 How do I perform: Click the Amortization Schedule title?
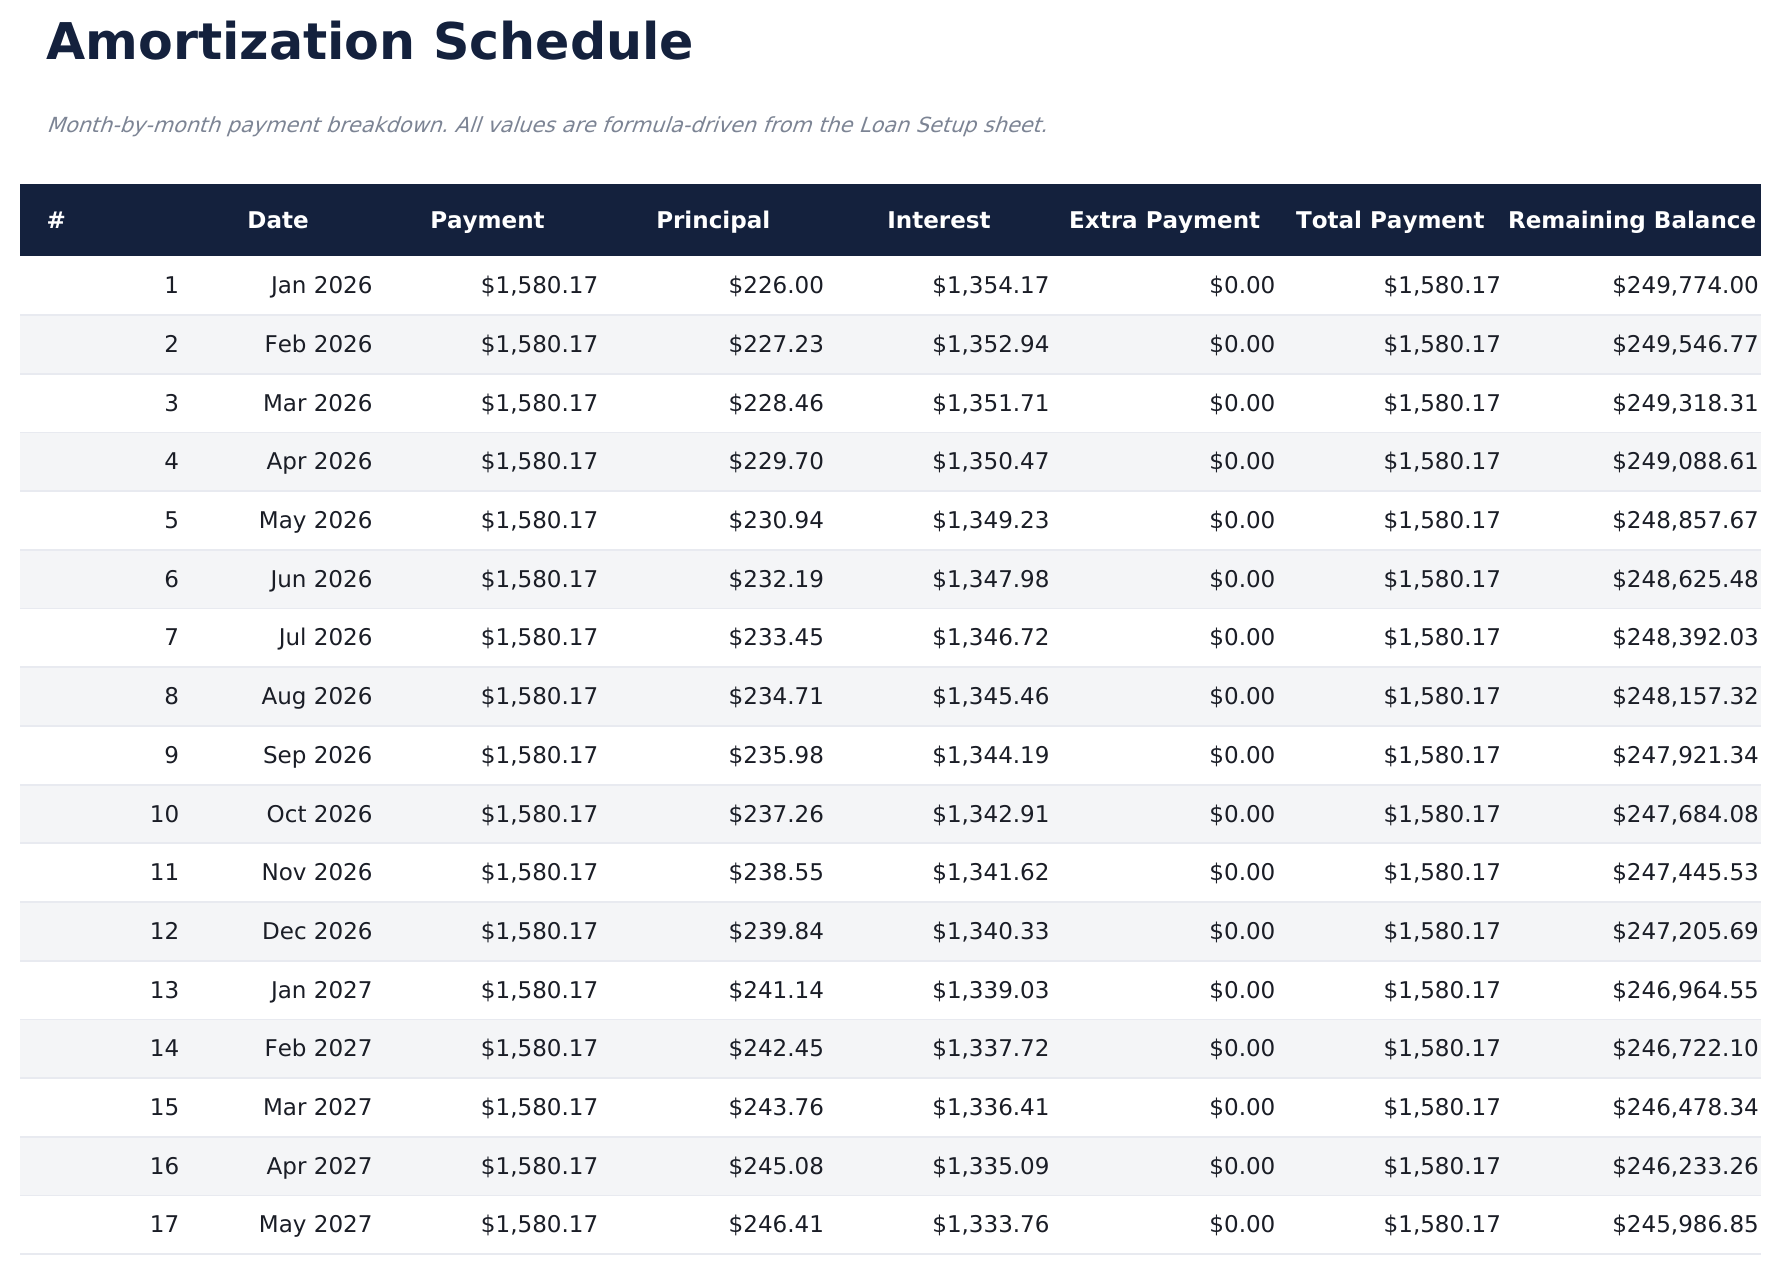coord(369,44)
